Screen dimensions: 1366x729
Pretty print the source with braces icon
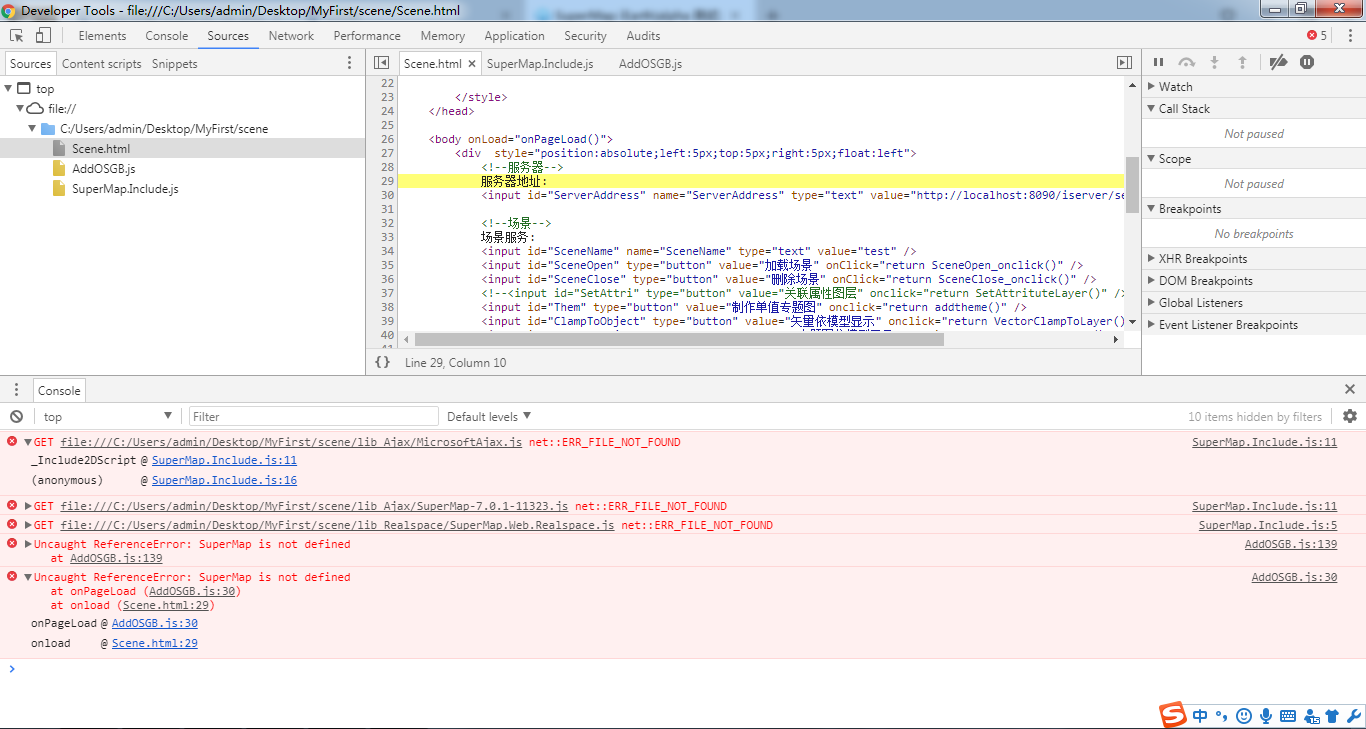(x=382, y=362)
